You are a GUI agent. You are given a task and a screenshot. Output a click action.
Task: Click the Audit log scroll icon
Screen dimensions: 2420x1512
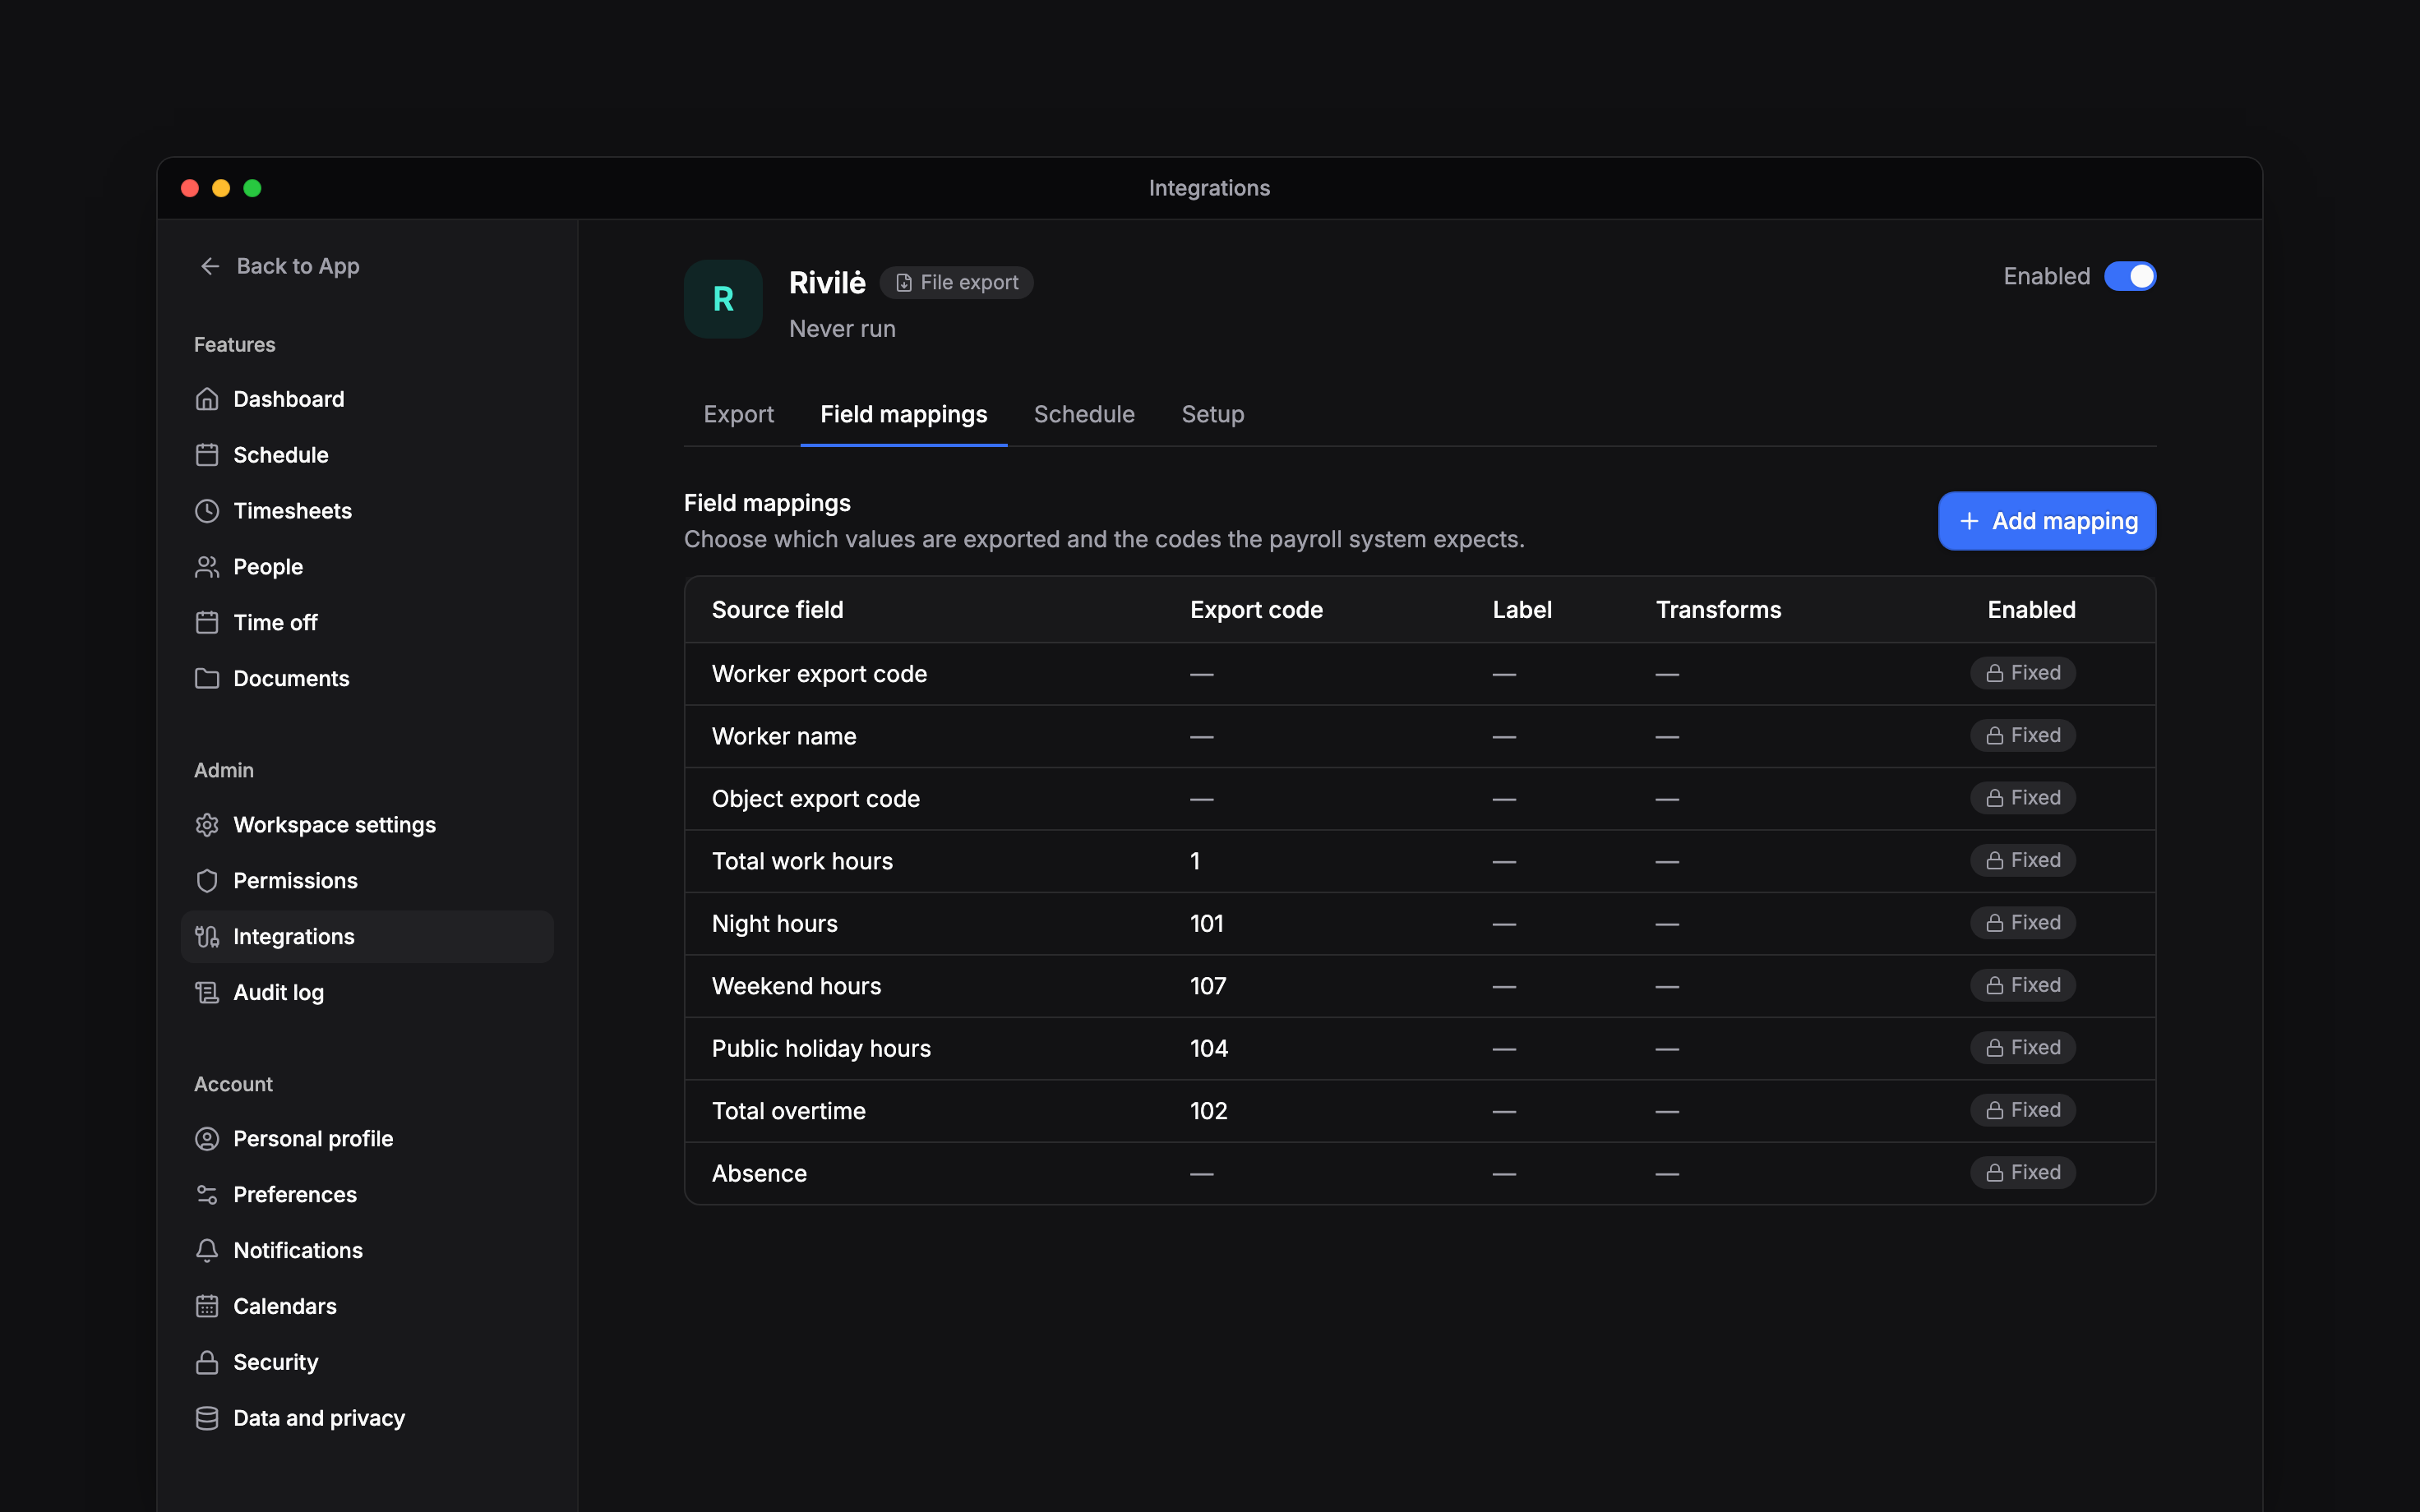pyautogui.click(x=207, y=993)
